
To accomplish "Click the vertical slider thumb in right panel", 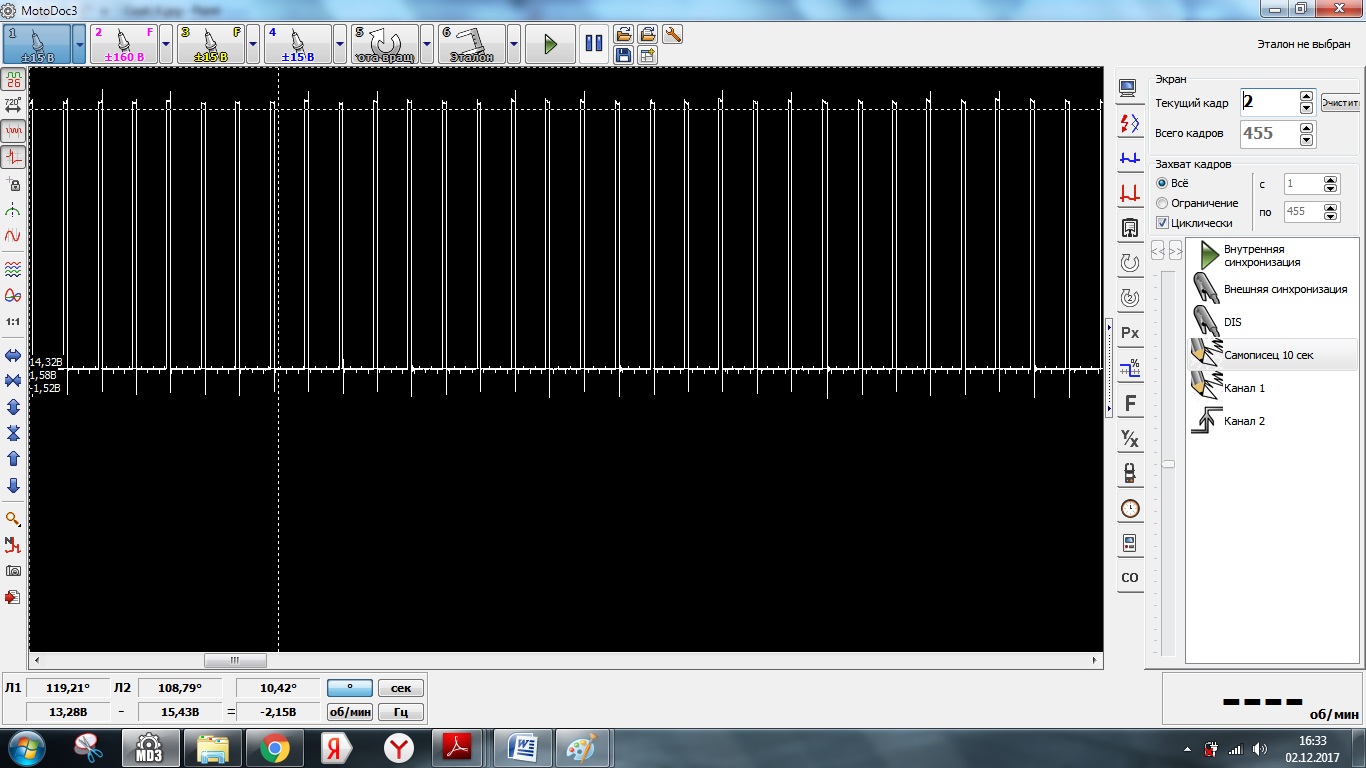I will [x=1167, y=464].
